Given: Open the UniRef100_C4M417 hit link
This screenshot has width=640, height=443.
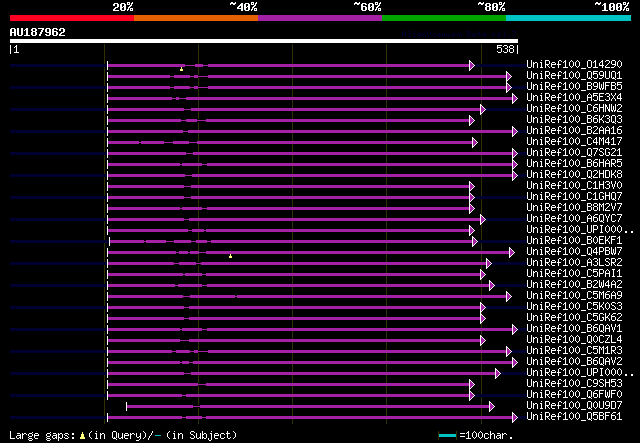Looking at the screenshot, I should pyautogui.click(x=574, y=141).
